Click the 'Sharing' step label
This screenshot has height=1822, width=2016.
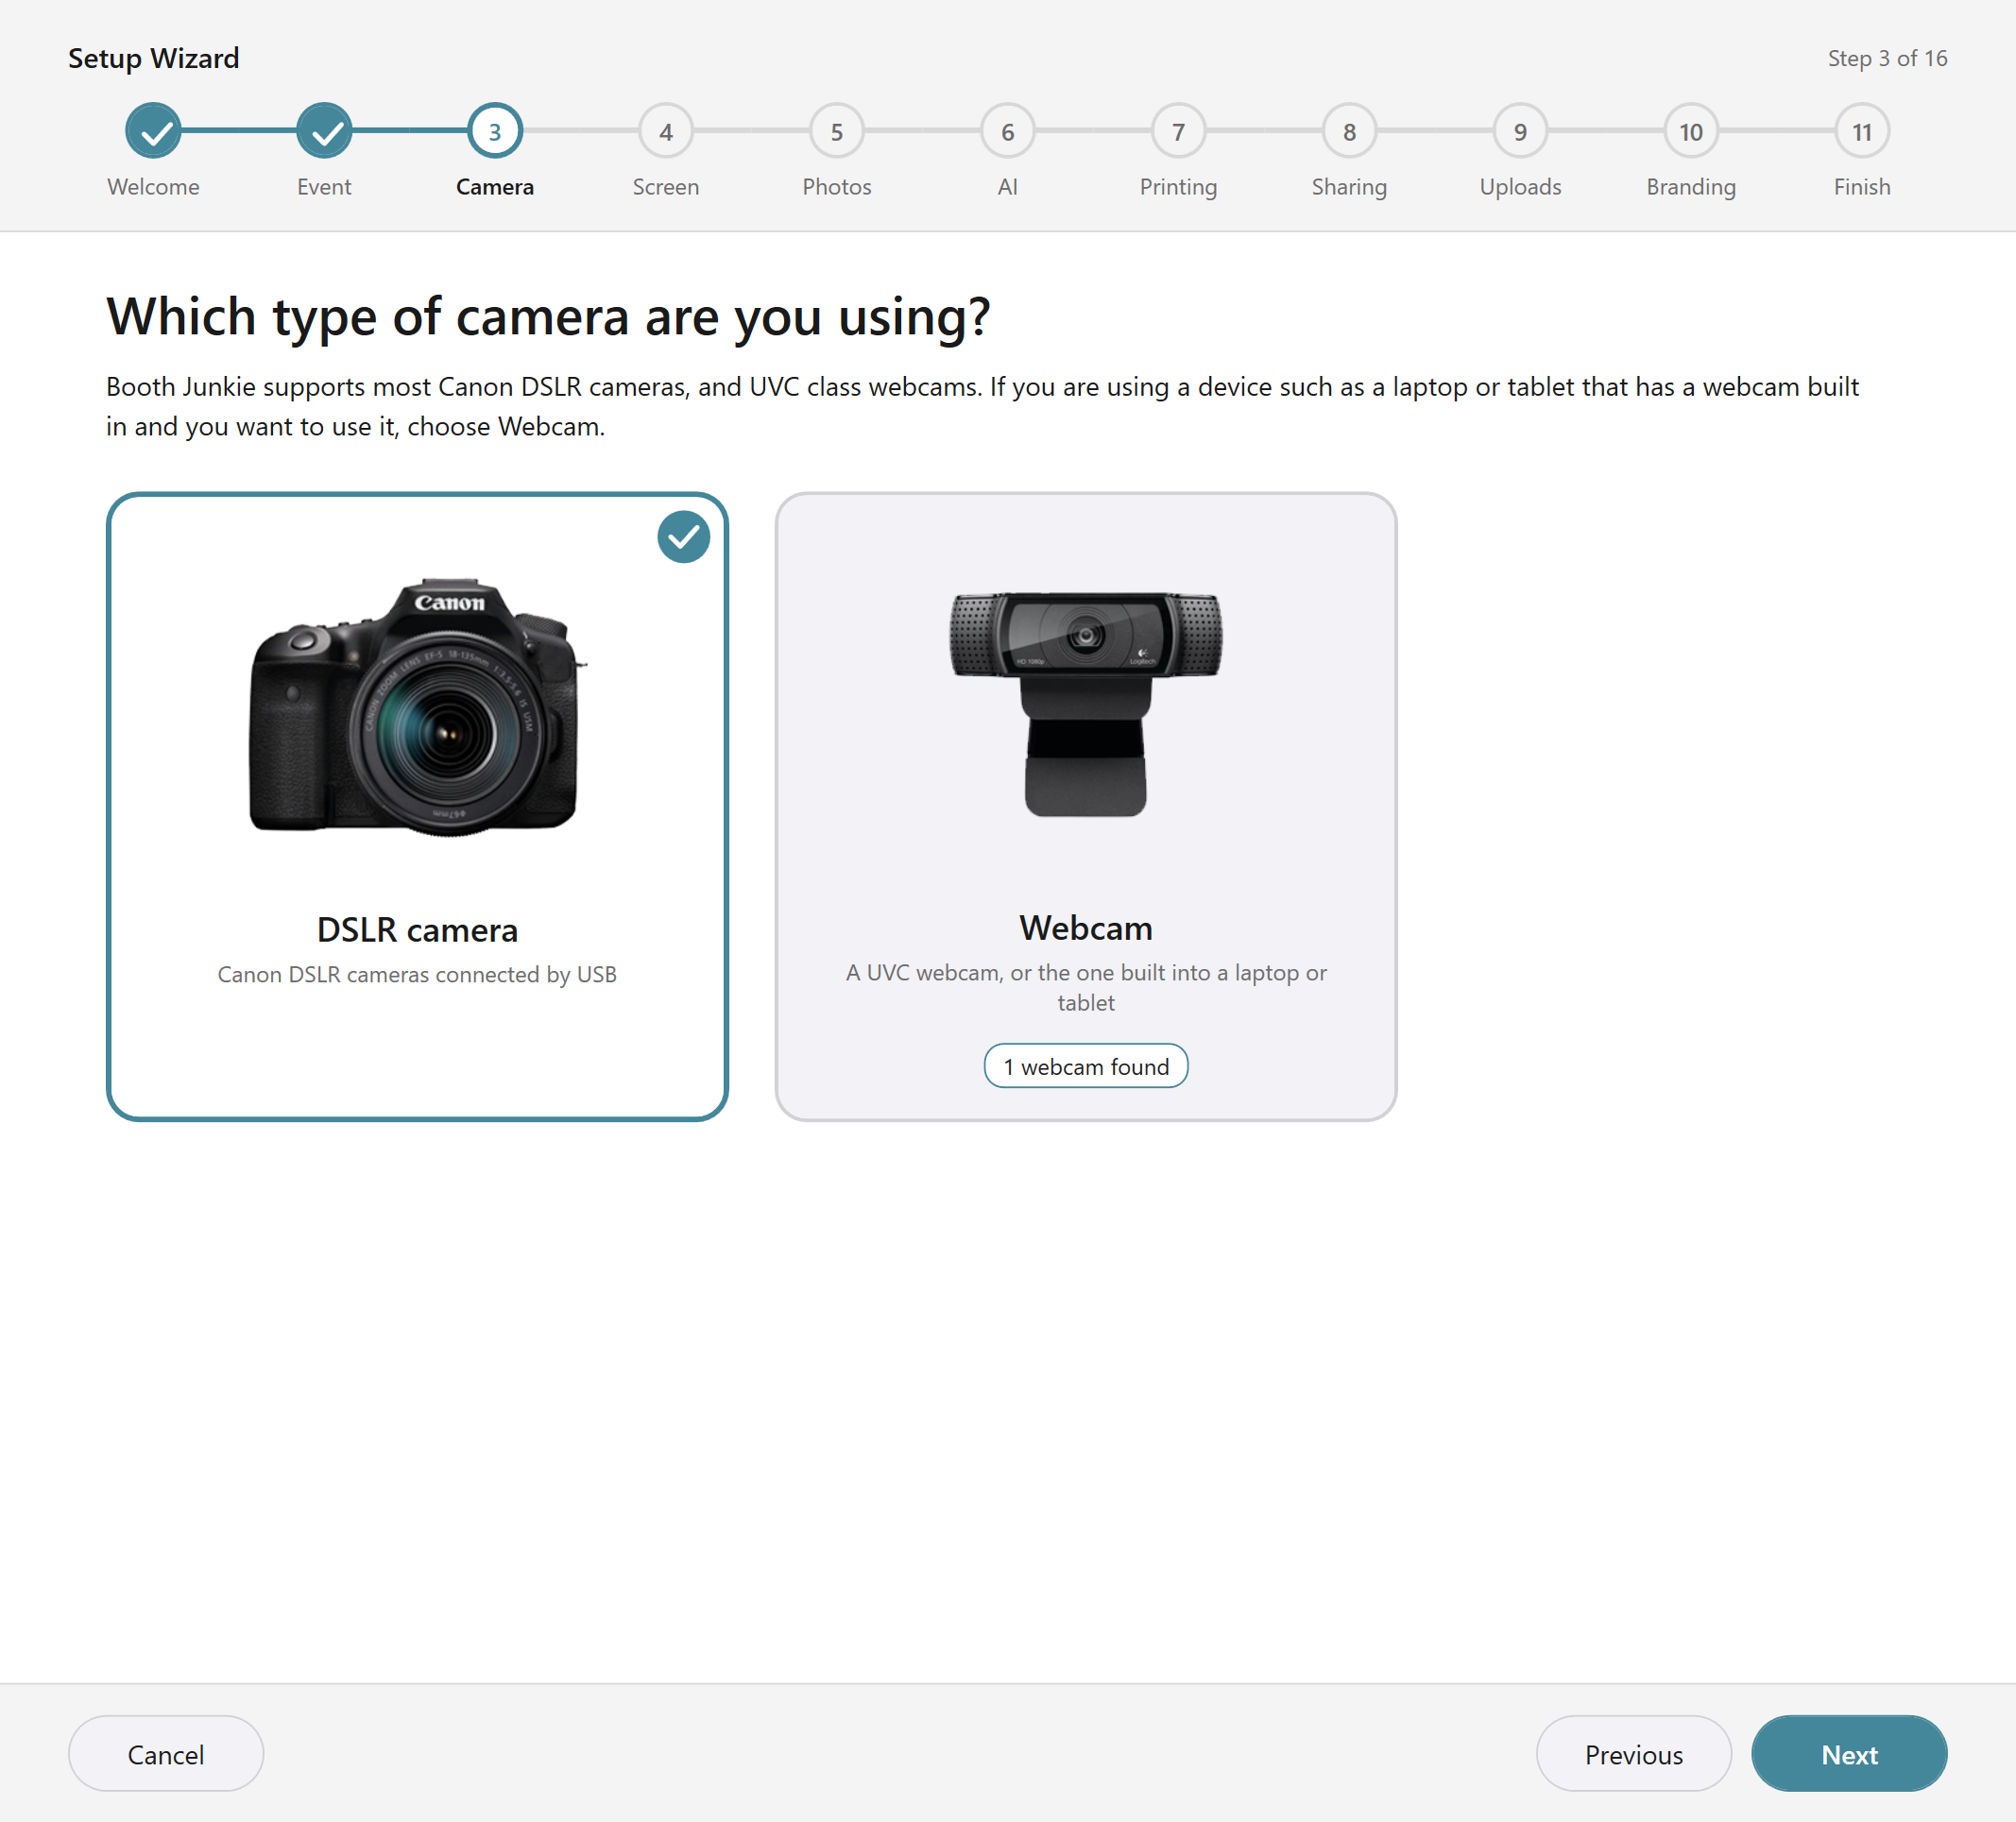(x=1350, y=187)
